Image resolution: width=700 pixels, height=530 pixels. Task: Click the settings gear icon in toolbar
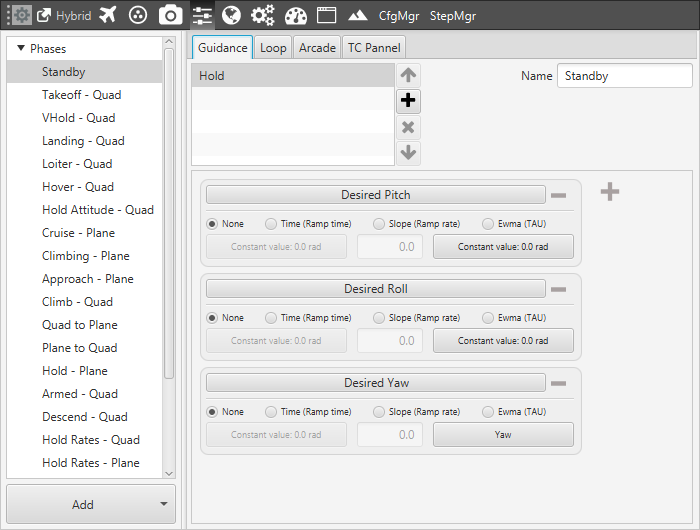pos(21,16)
